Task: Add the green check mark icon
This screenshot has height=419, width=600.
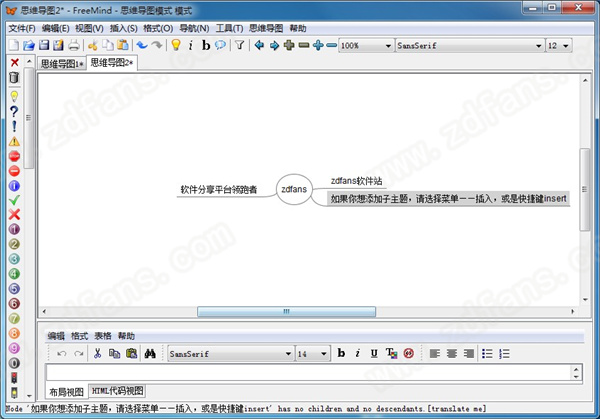Action: click(x=14, y=200)
